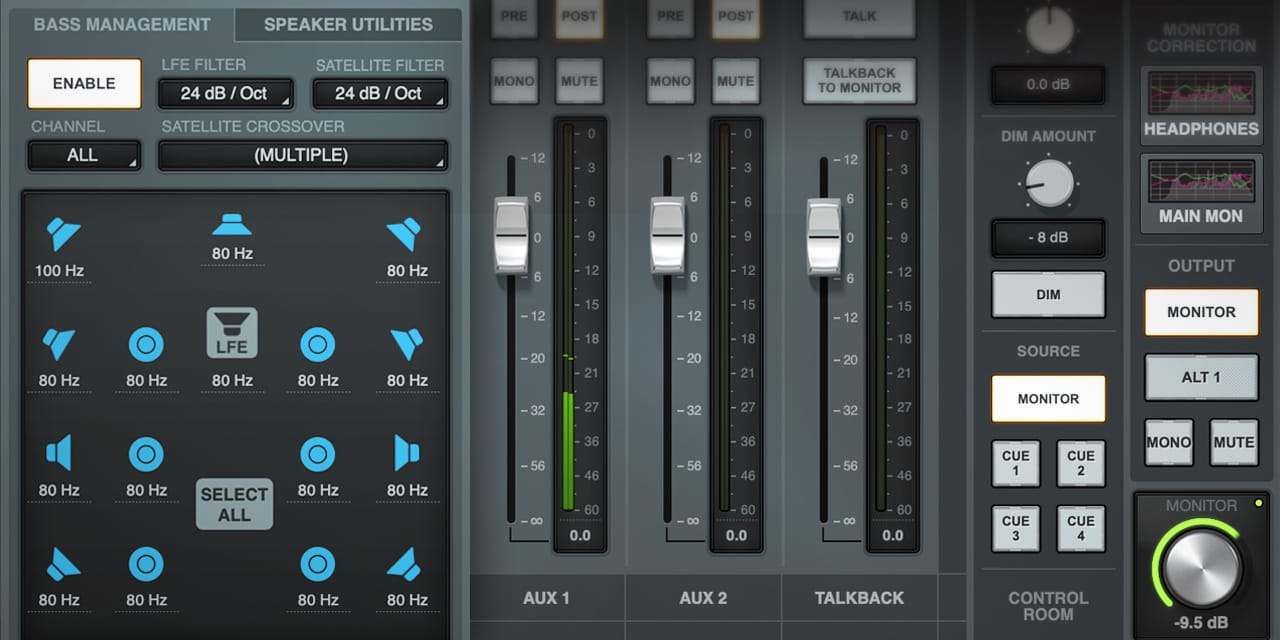
Task: Select height speaker circle left of Select All
Action: (146, 455)
